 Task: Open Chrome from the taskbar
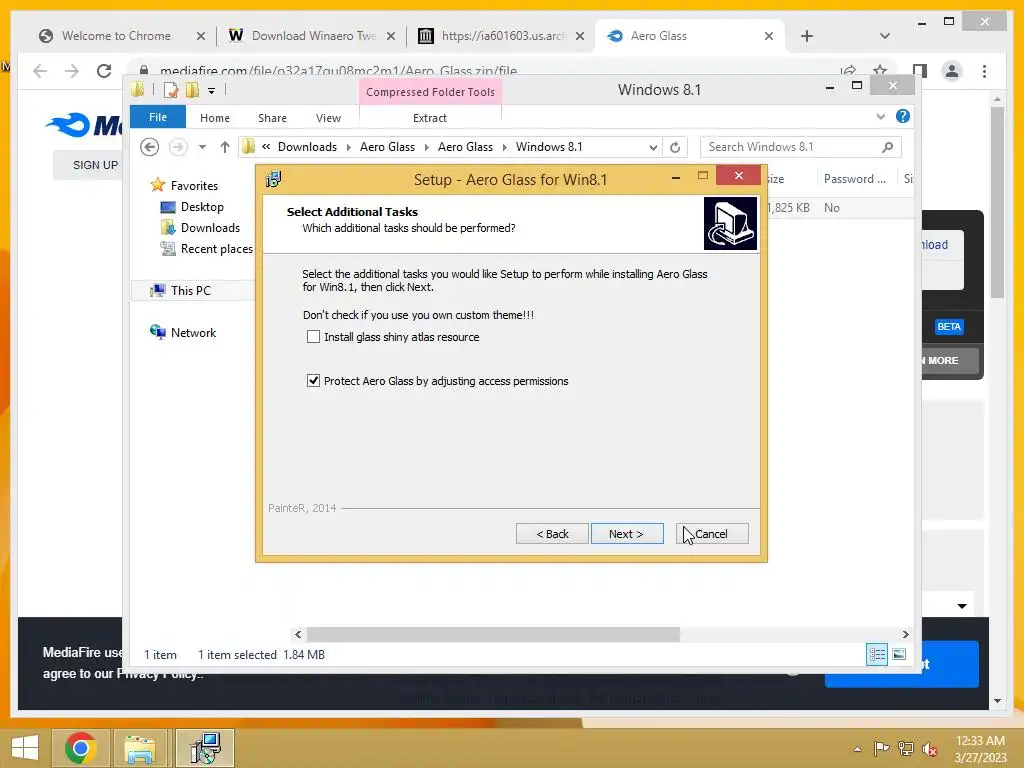pyautogui.click(x=81, y=748)
